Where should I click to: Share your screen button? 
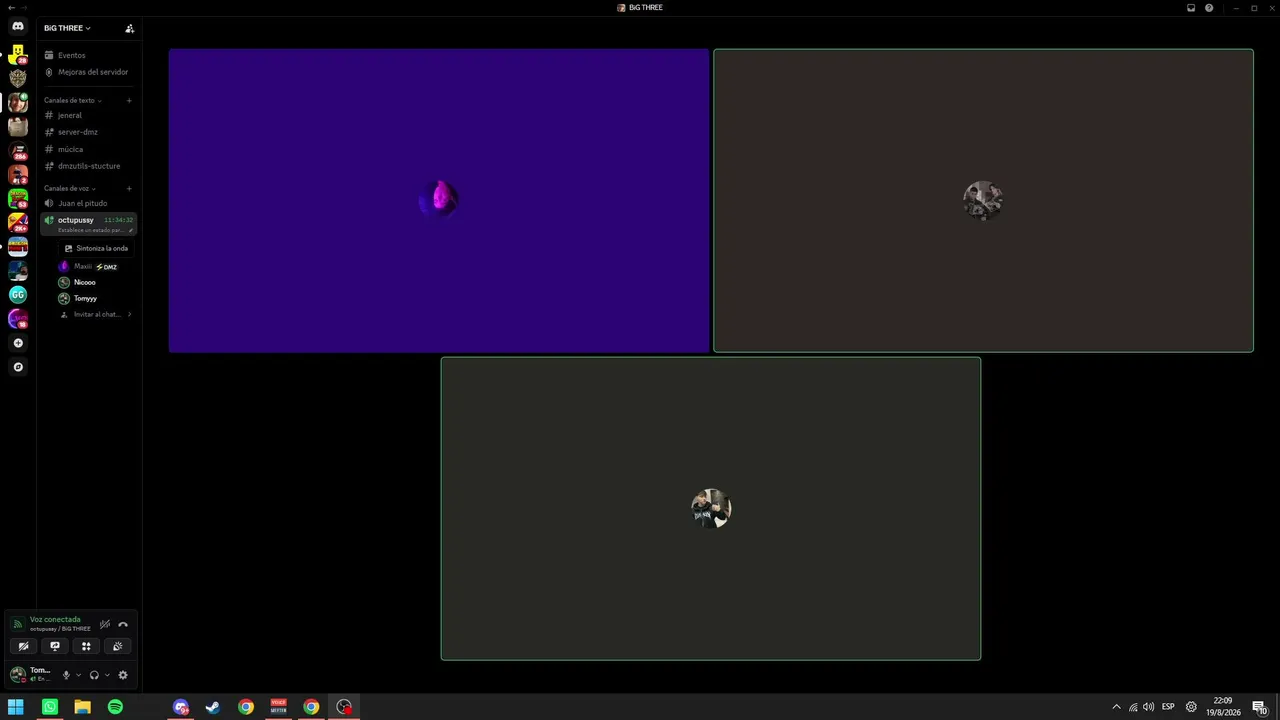tap(55, 646)
